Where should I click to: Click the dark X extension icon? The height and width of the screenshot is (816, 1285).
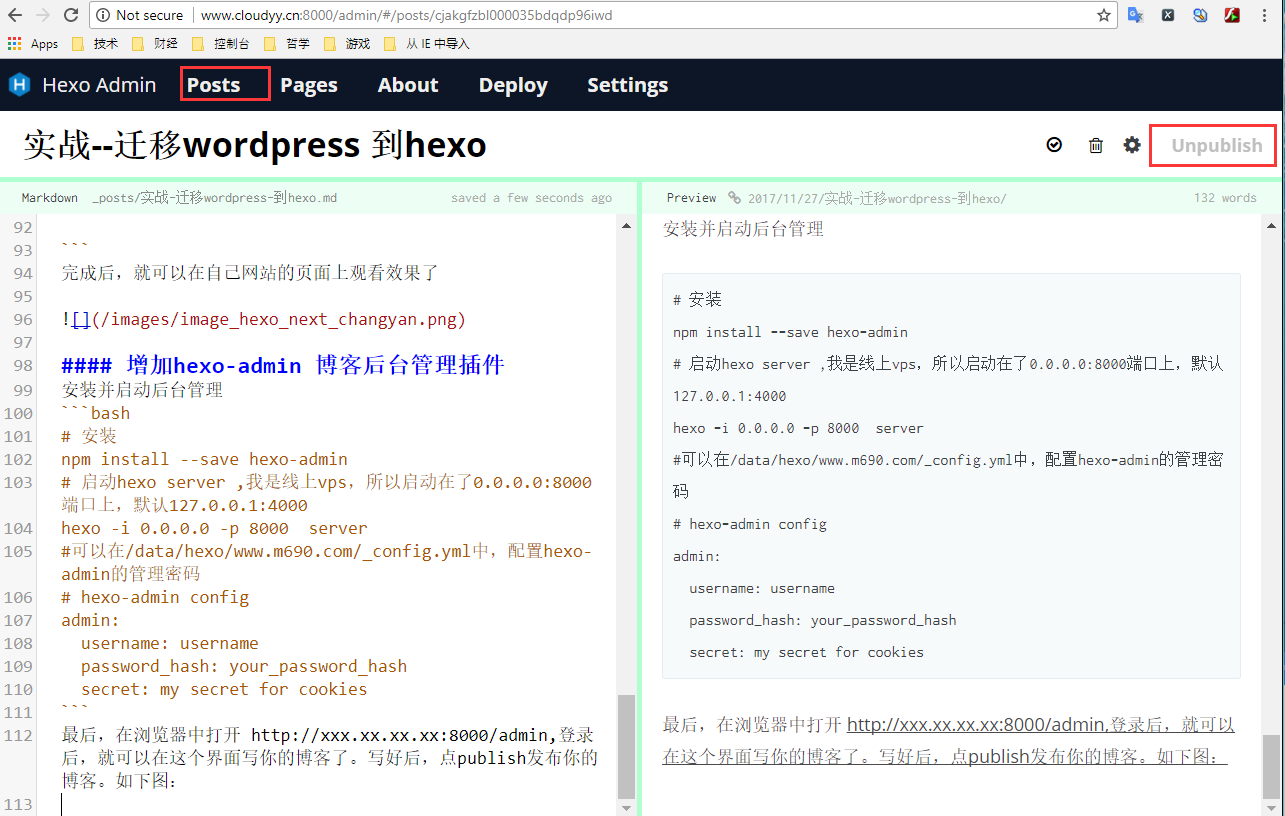point(1168,15)
